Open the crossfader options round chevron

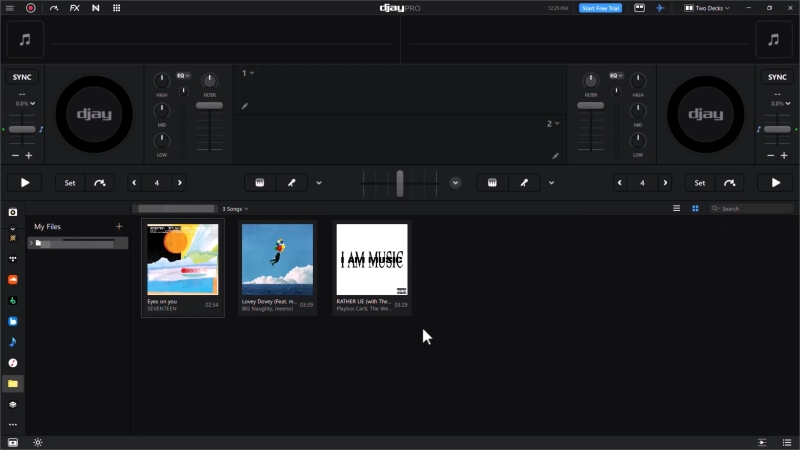[455, 183]
